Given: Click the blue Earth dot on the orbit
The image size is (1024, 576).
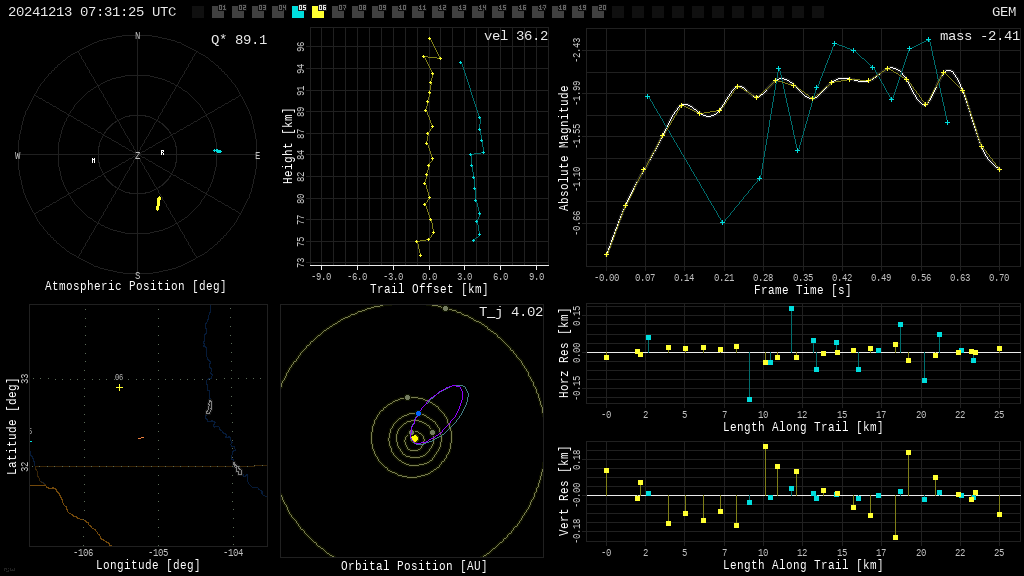Looking at the screenshot, I should pyautogui.click(x=418, y=413).
